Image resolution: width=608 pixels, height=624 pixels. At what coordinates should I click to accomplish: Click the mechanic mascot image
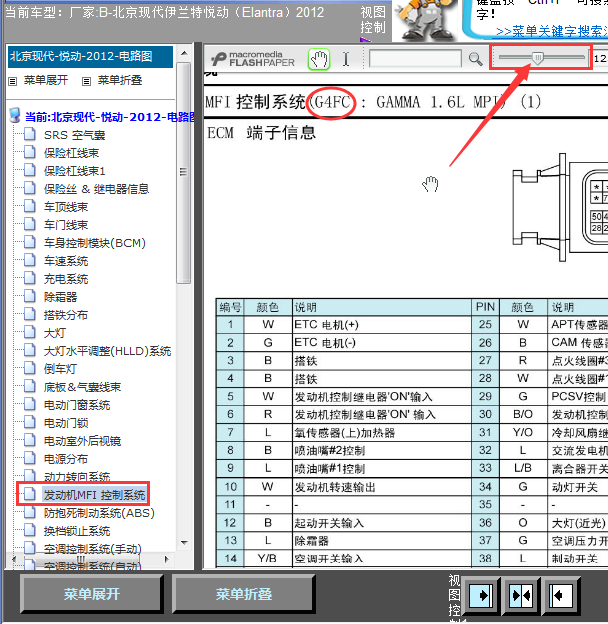(426, 20)
